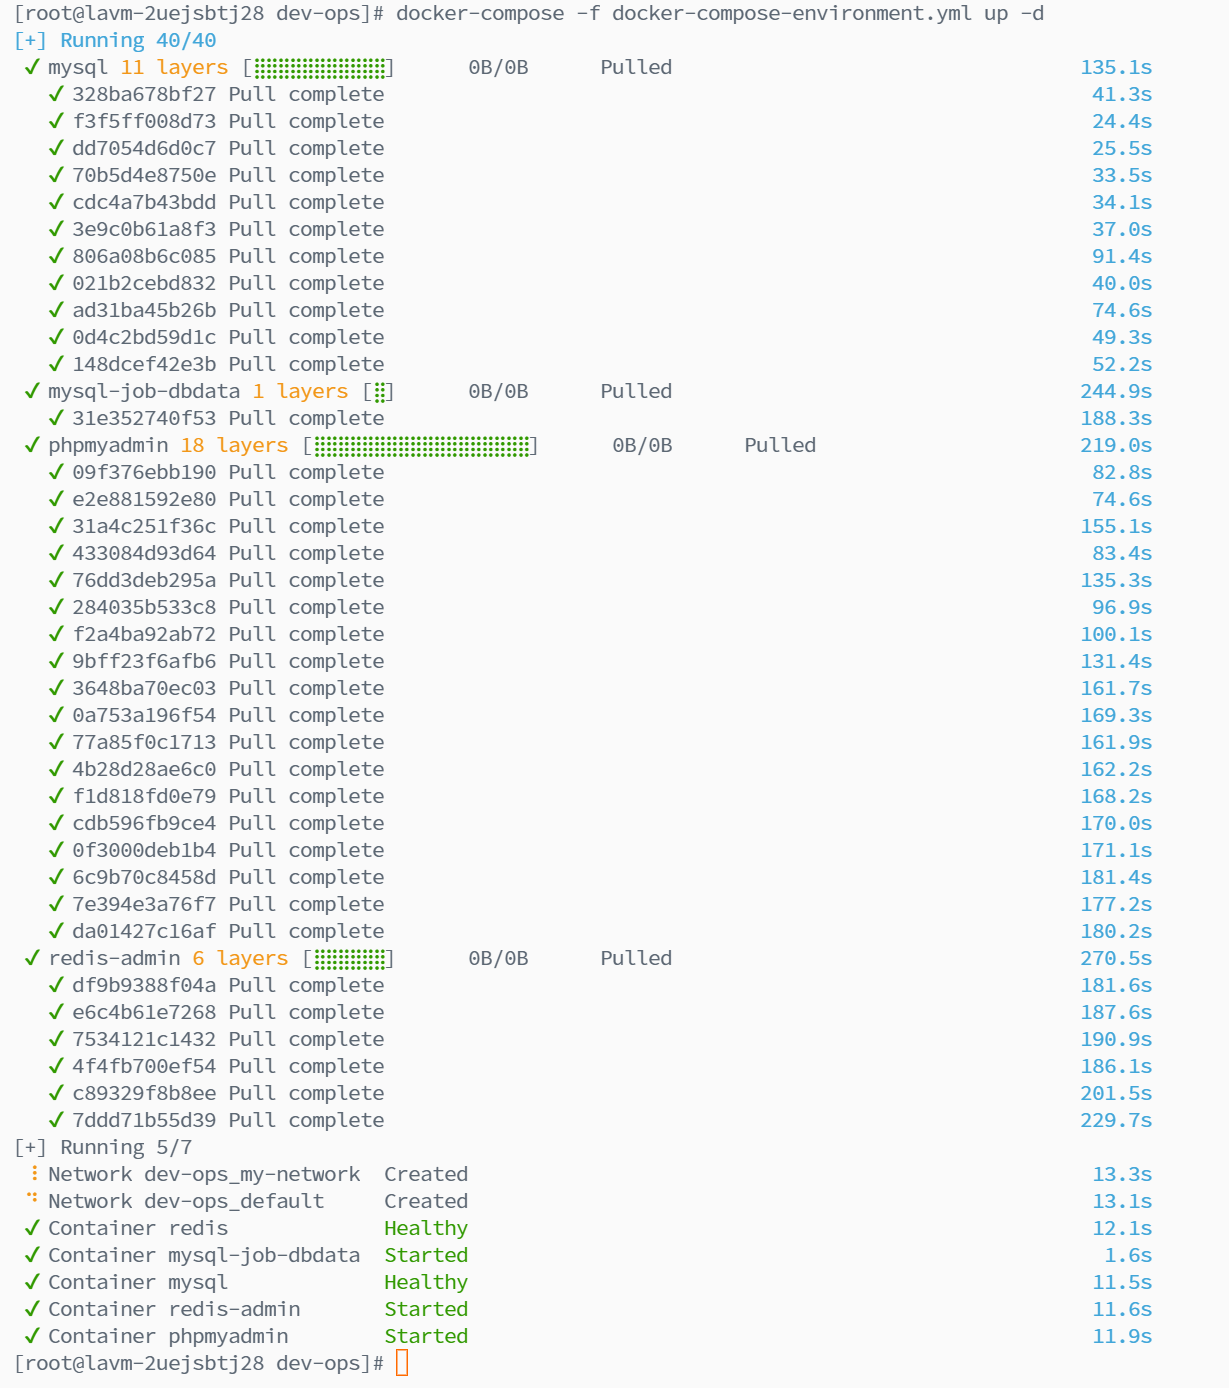Click the checkmark beside Container phpmyadmin
The width and height of the screenshot is (1229, 1388).
32,1337
